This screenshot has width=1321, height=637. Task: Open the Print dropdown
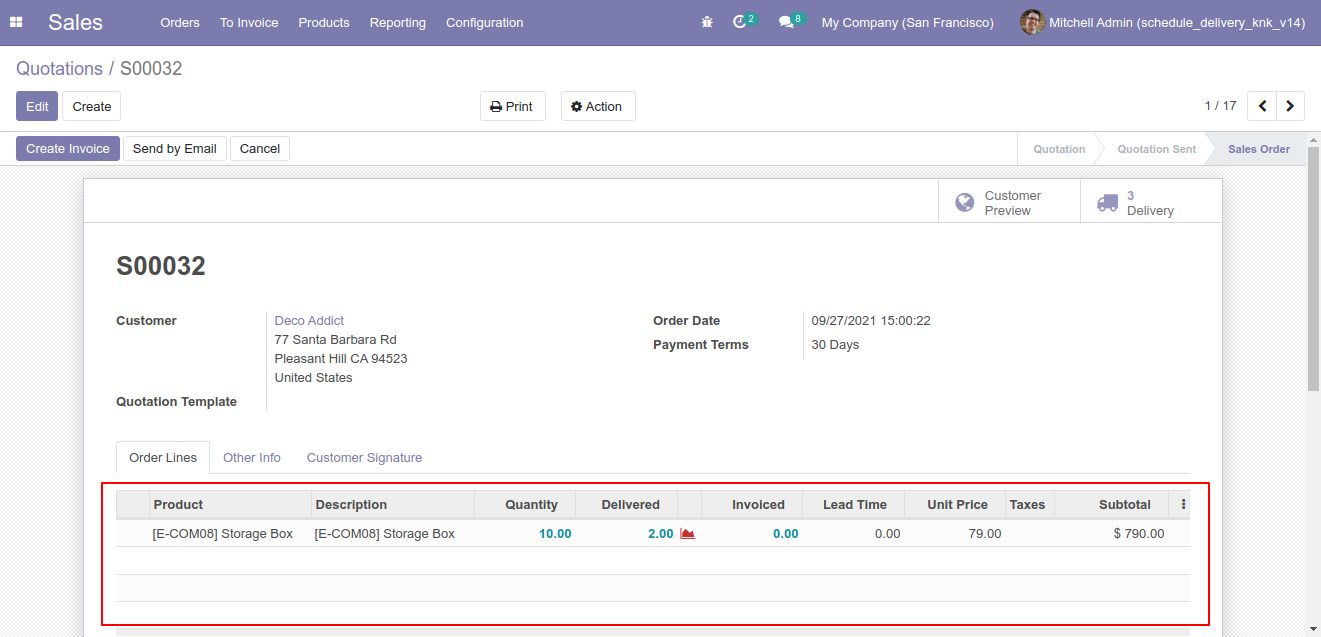(512, 106)
